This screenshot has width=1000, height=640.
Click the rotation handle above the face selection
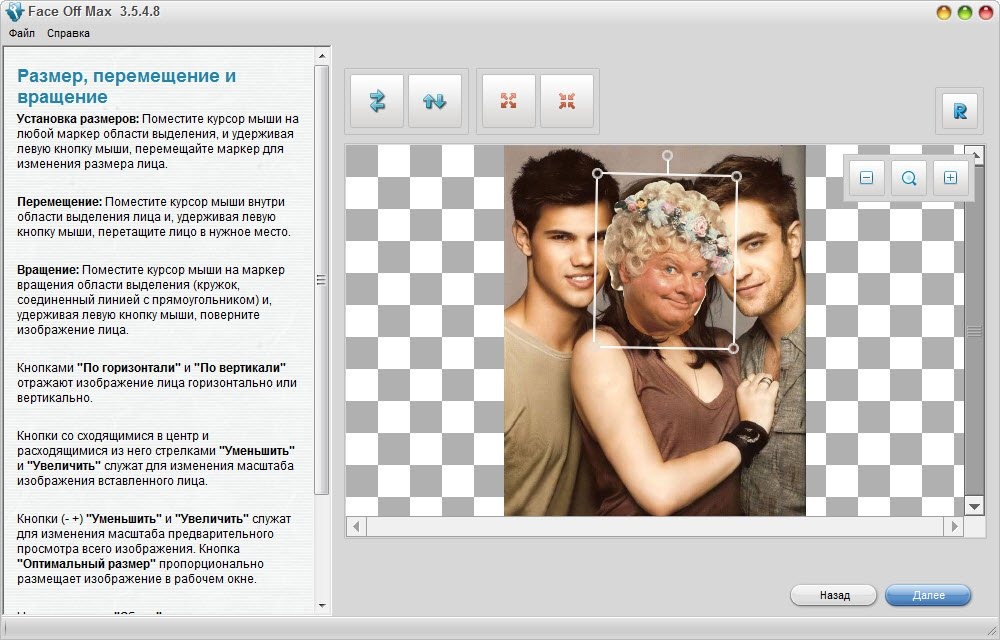[x=667, y=156]
